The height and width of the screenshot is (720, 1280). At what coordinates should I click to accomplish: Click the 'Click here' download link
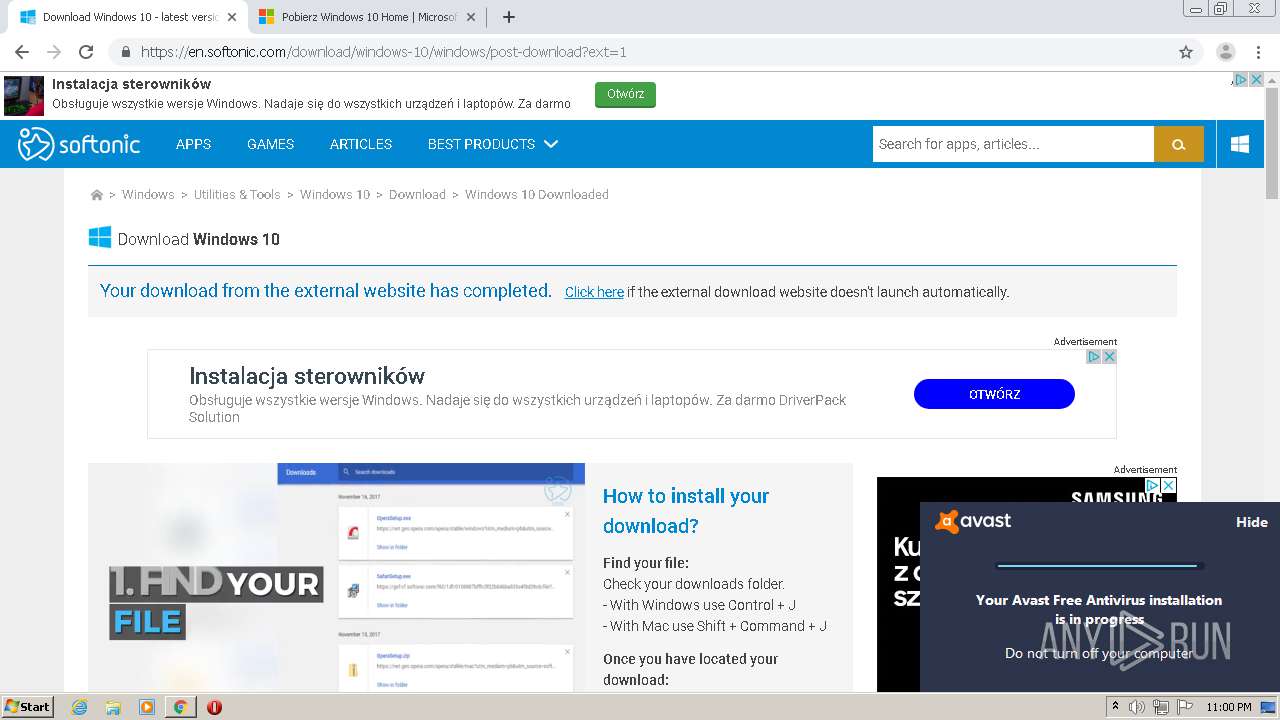(x=594, y=292)
